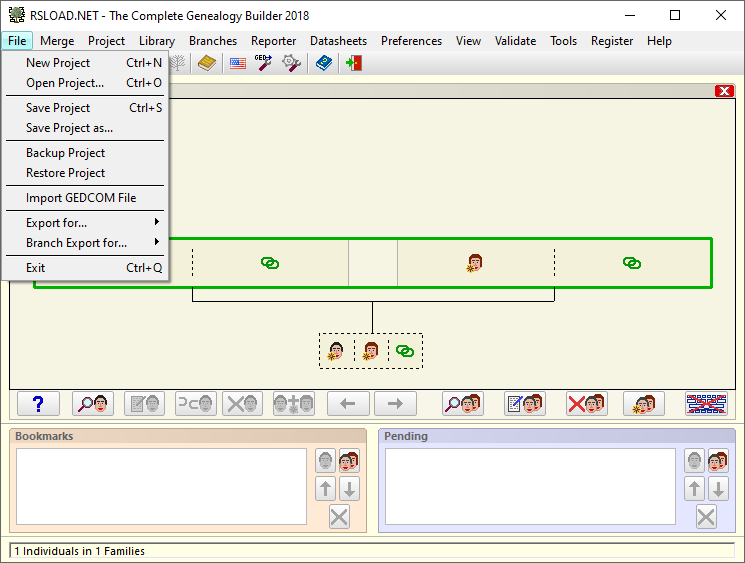Viewport: 745px width, 563px height.
Task: Click the left arrow navigation button
Action: (x=348, y=404)
